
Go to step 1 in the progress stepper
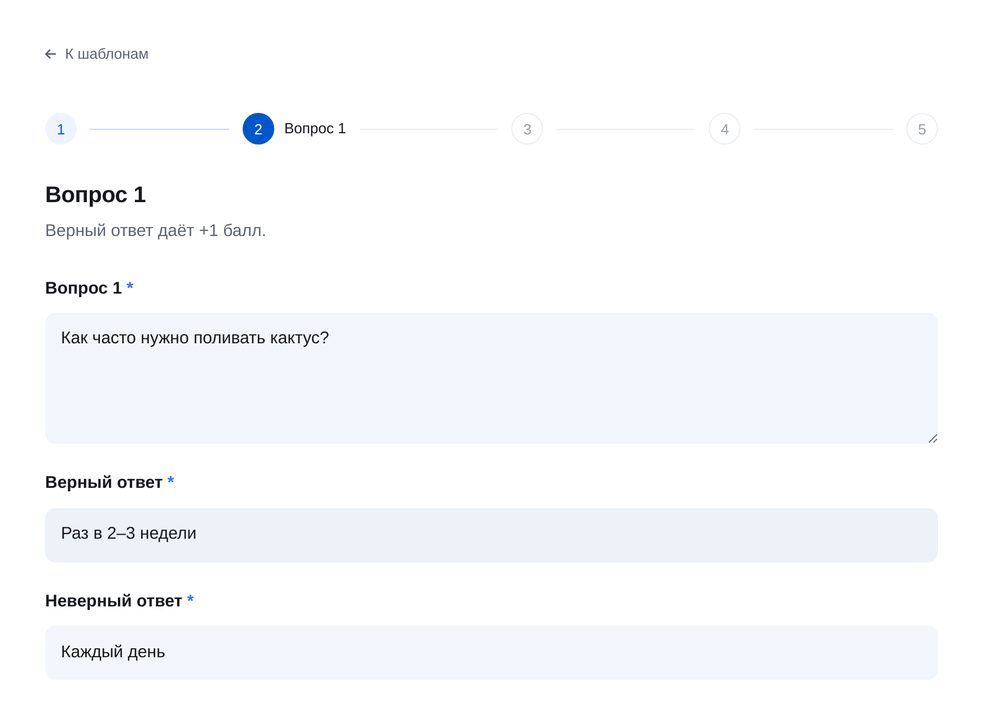[x=61, y=129]
